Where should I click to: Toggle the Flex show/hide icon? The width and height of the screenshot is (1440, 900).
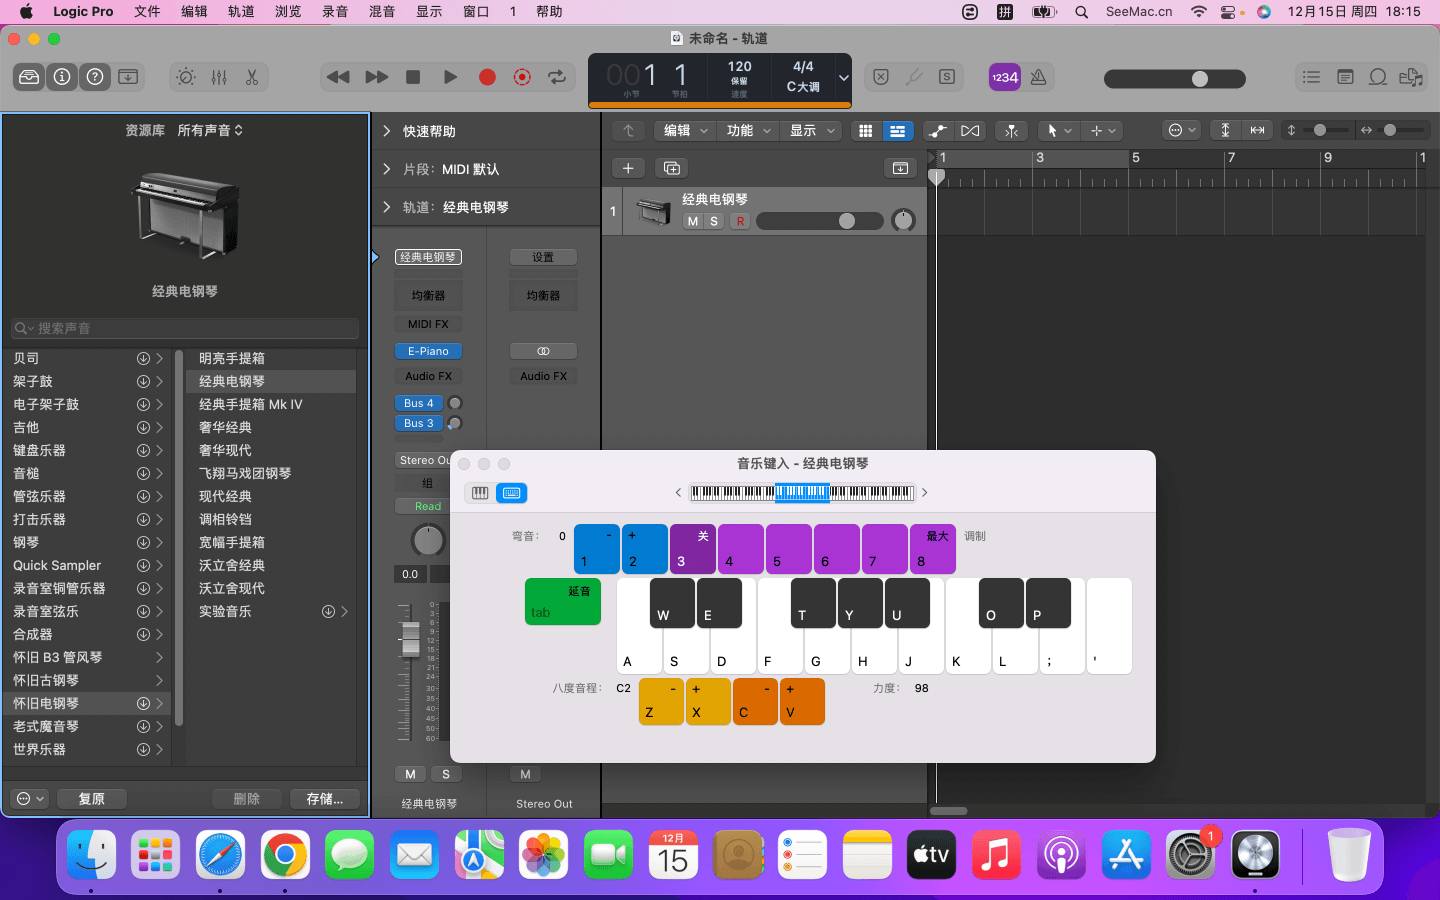coord(970,131)
